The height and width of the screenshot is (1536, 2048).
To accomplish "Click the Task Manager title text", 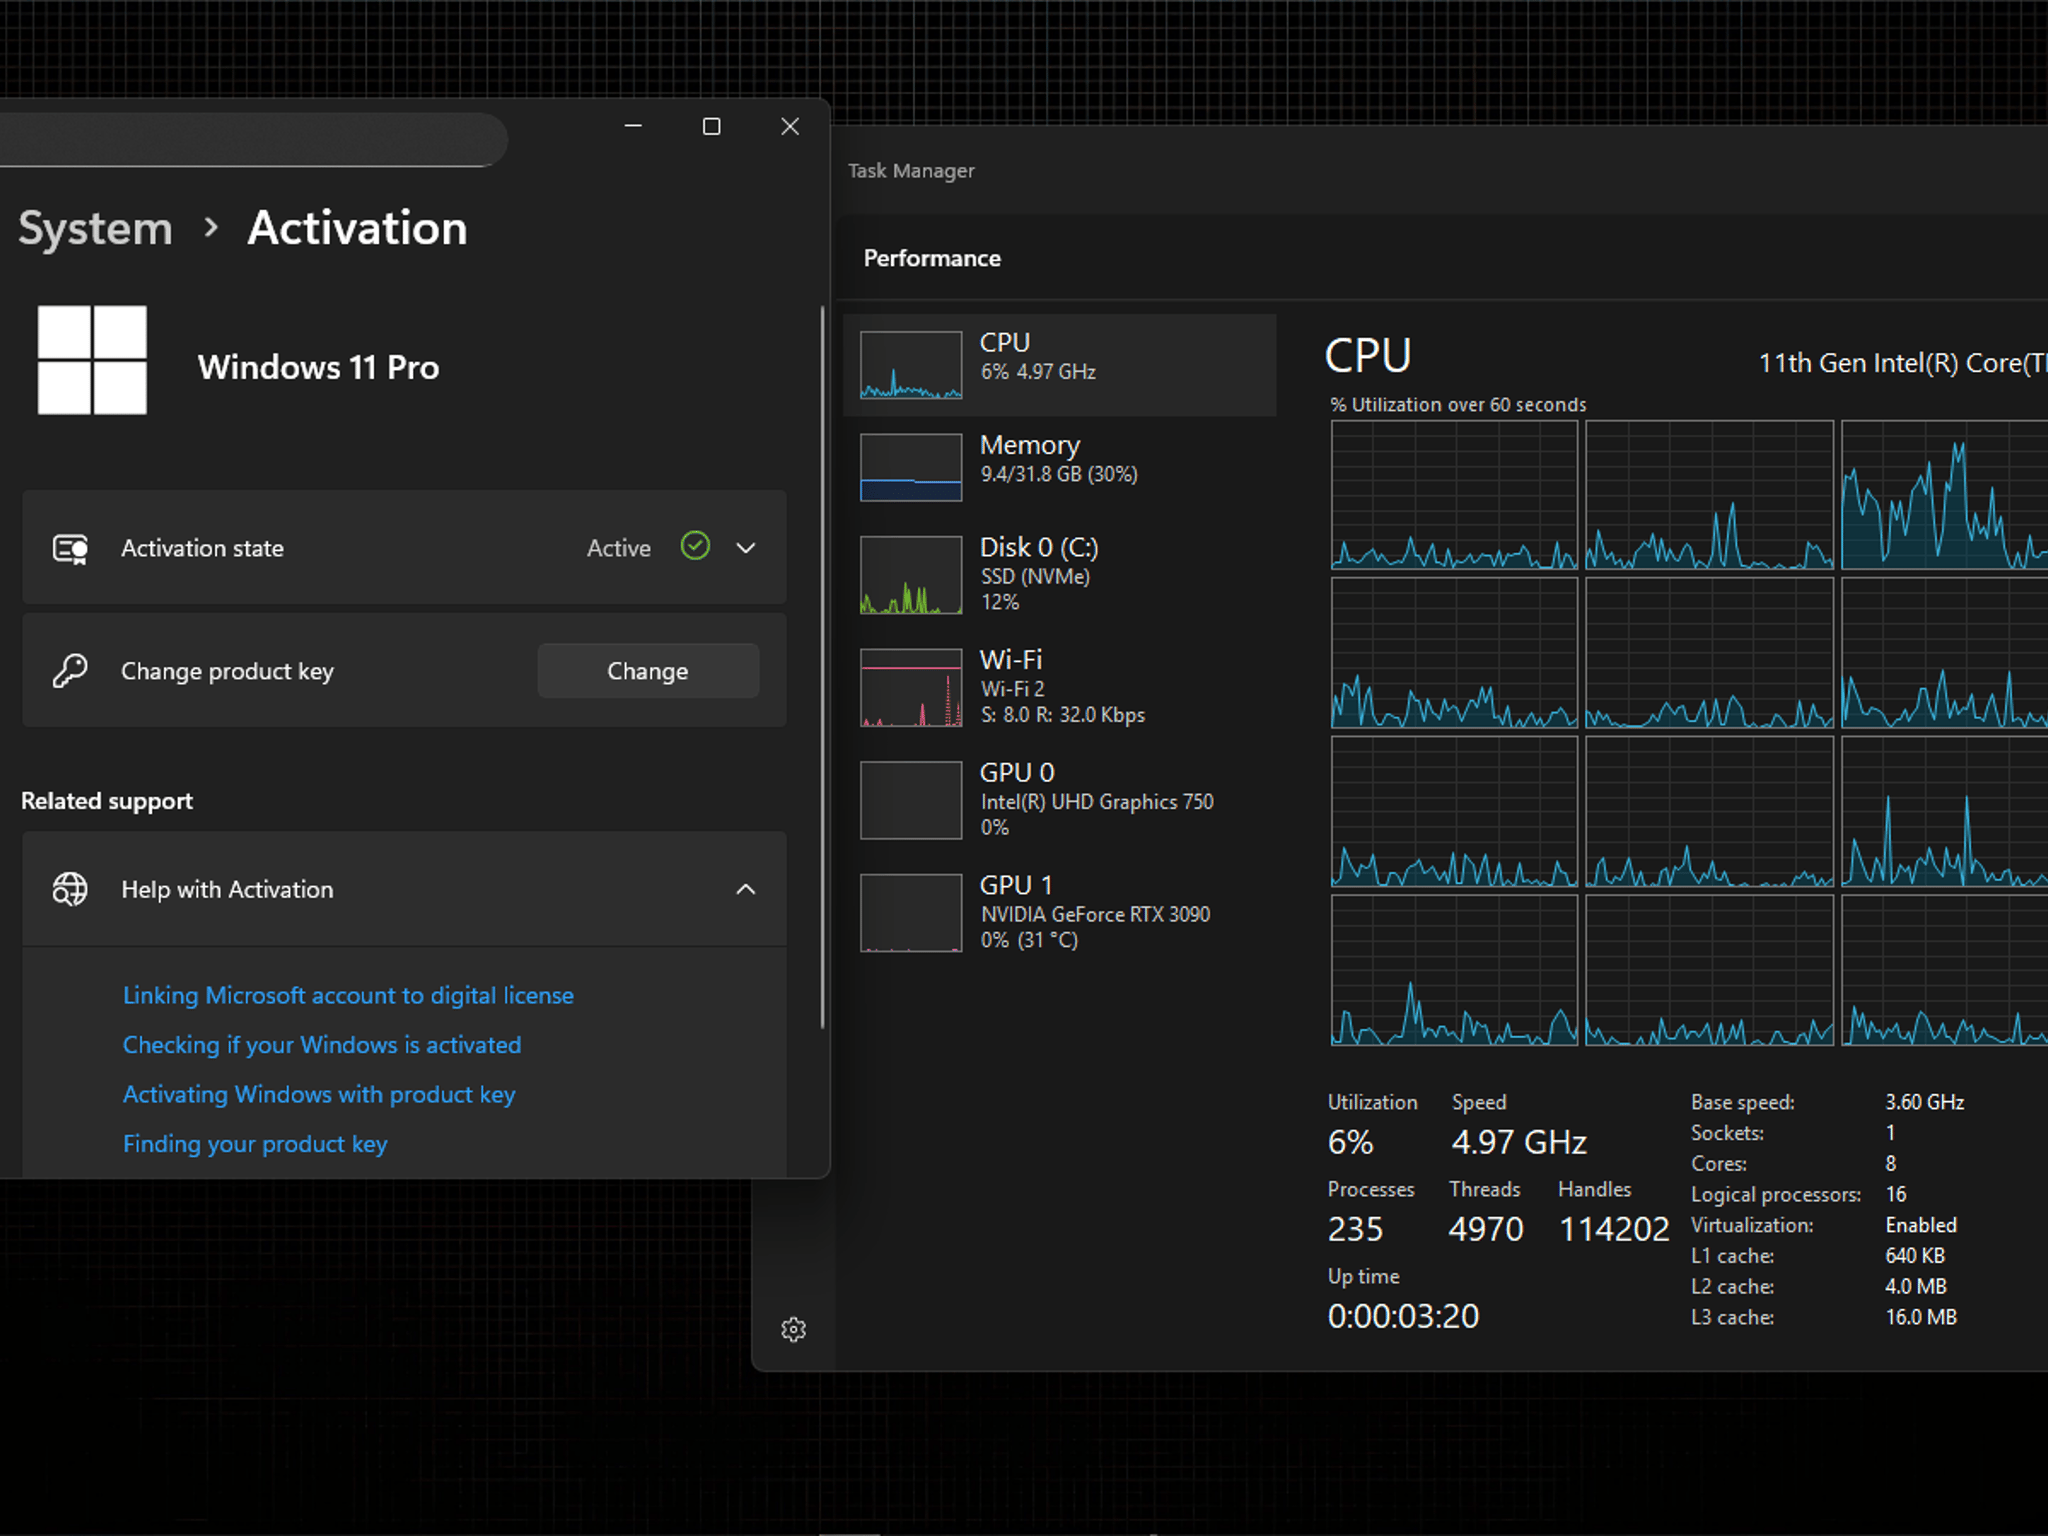I will click(911, 171).
